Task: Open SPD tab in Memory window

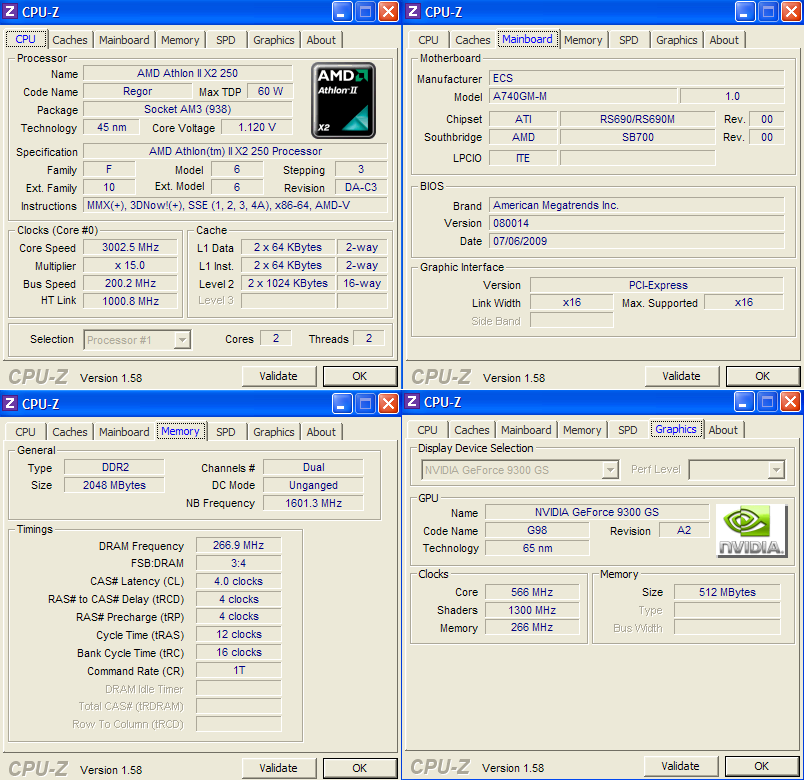Action: [x=225, y=432]
